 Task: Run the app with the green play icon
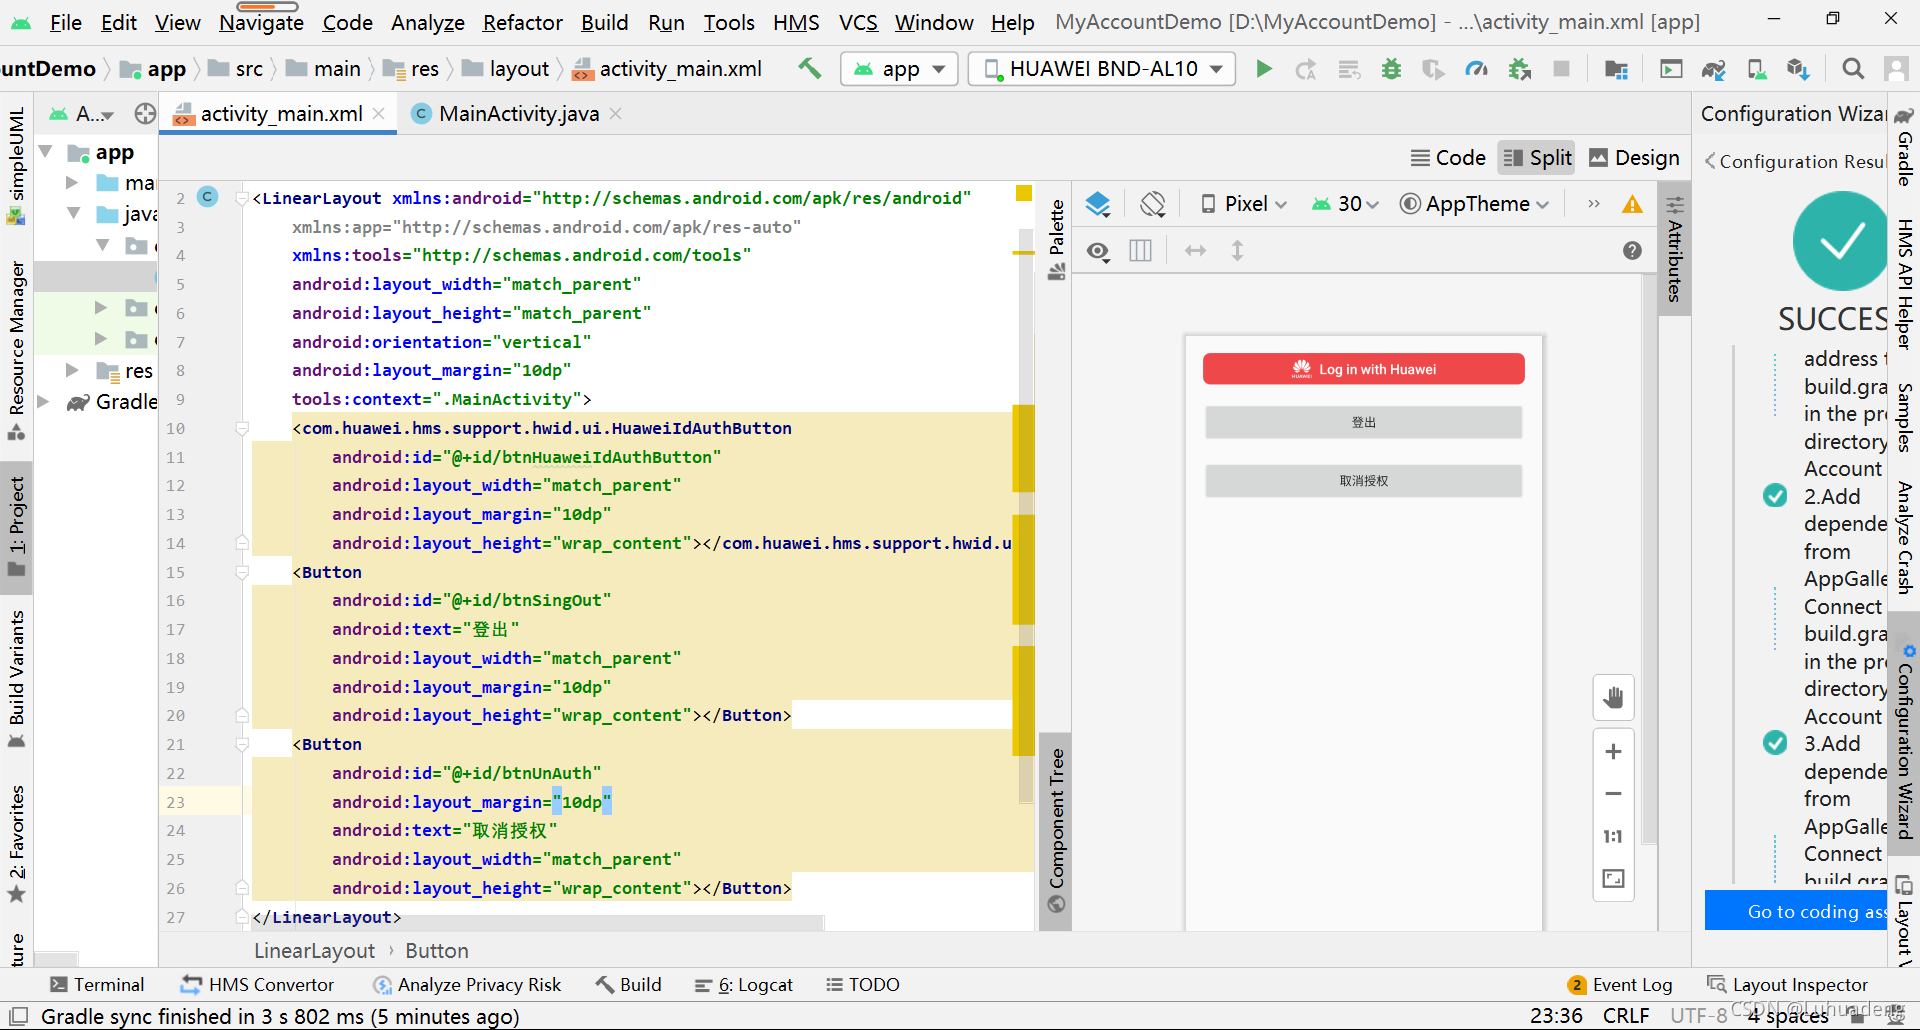pyautogui.click(x=1264, y=68)
